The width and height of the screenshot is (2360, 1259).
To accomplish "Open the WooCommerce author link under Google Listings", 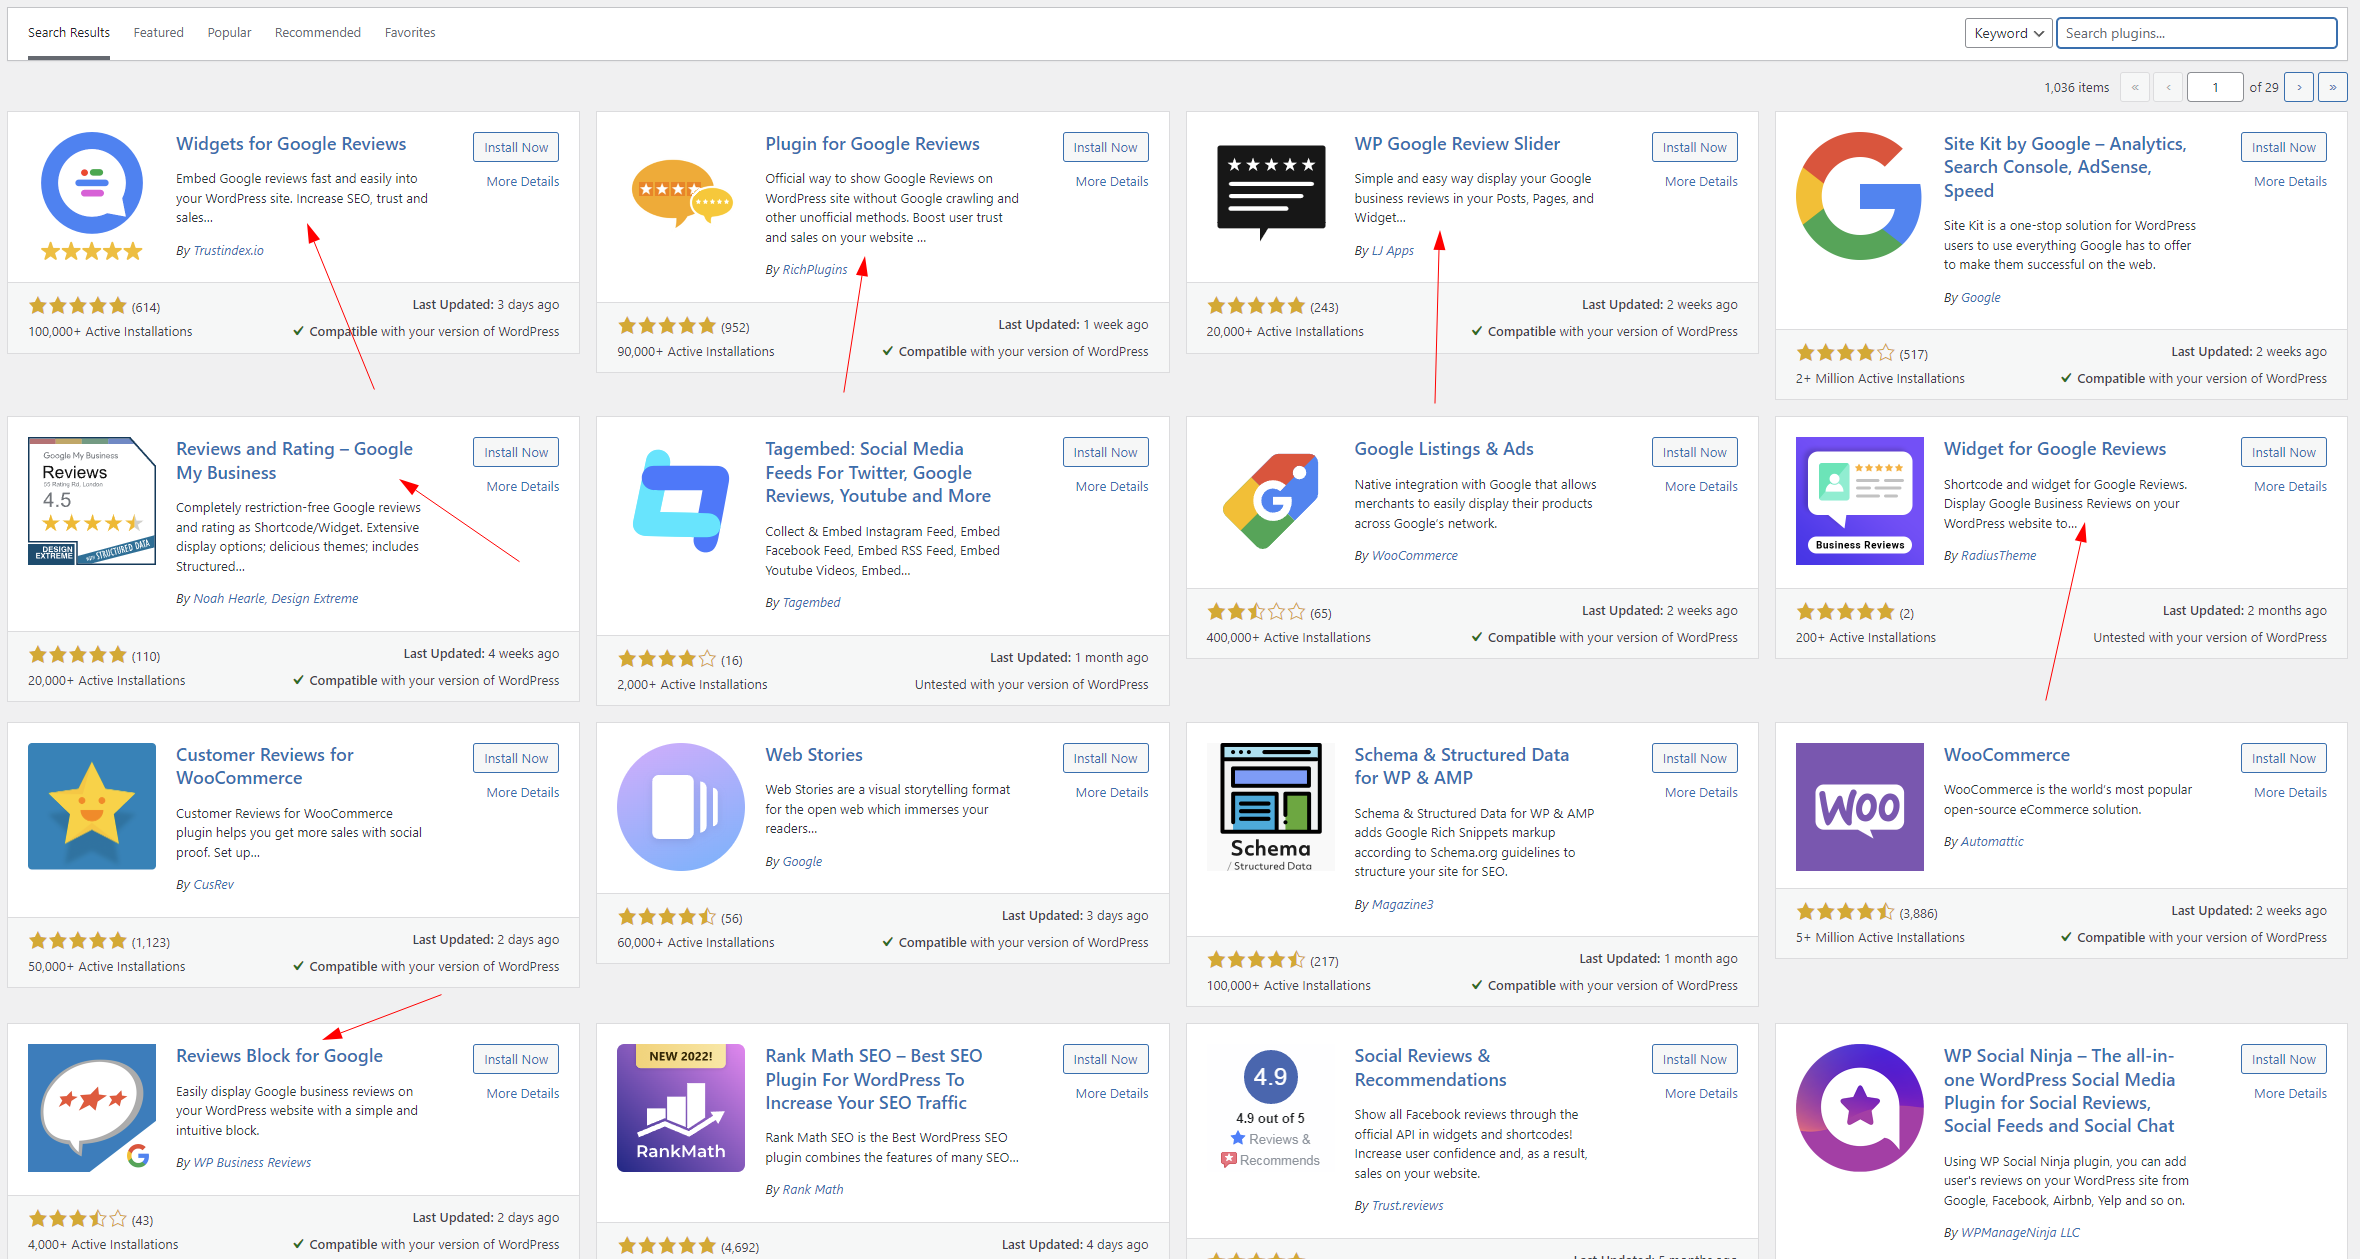I will click(x=1414, y=555).
